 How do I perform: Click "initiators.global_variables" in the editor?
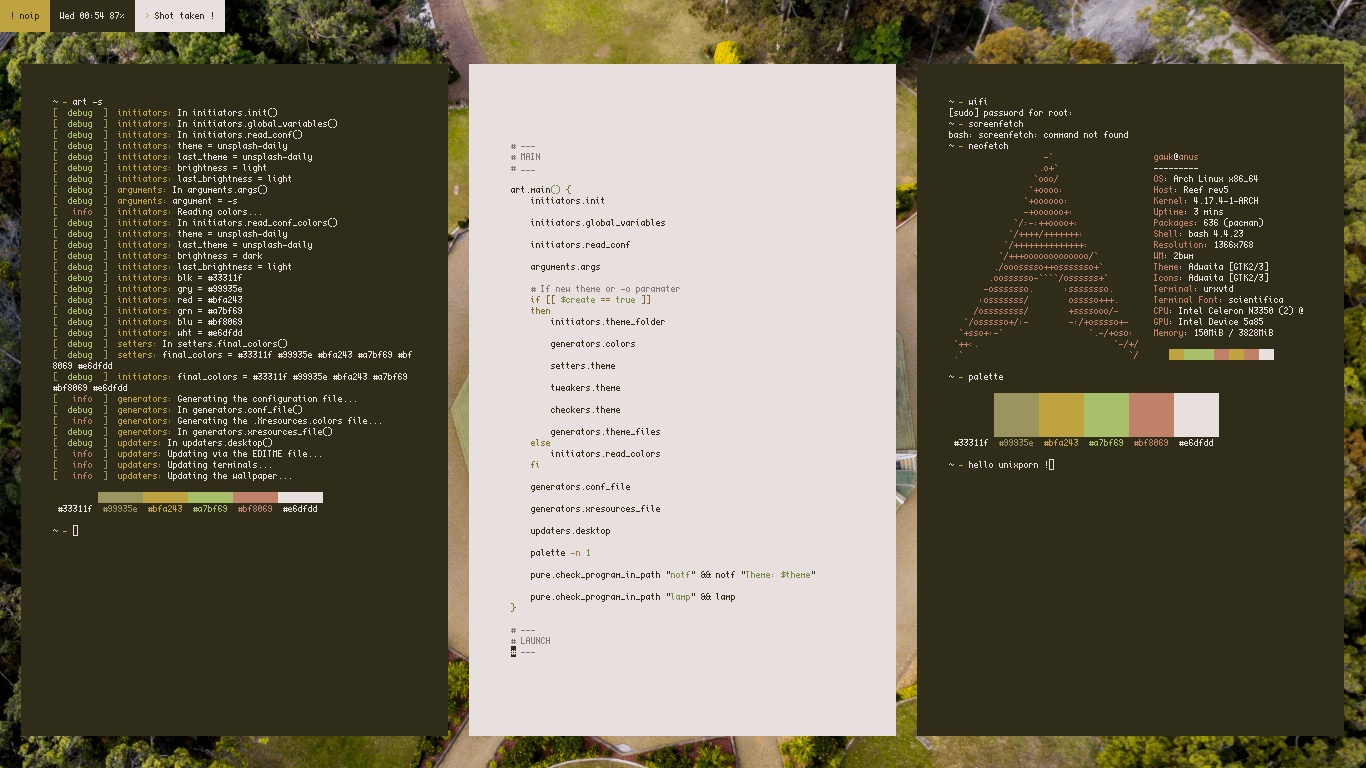598,223
